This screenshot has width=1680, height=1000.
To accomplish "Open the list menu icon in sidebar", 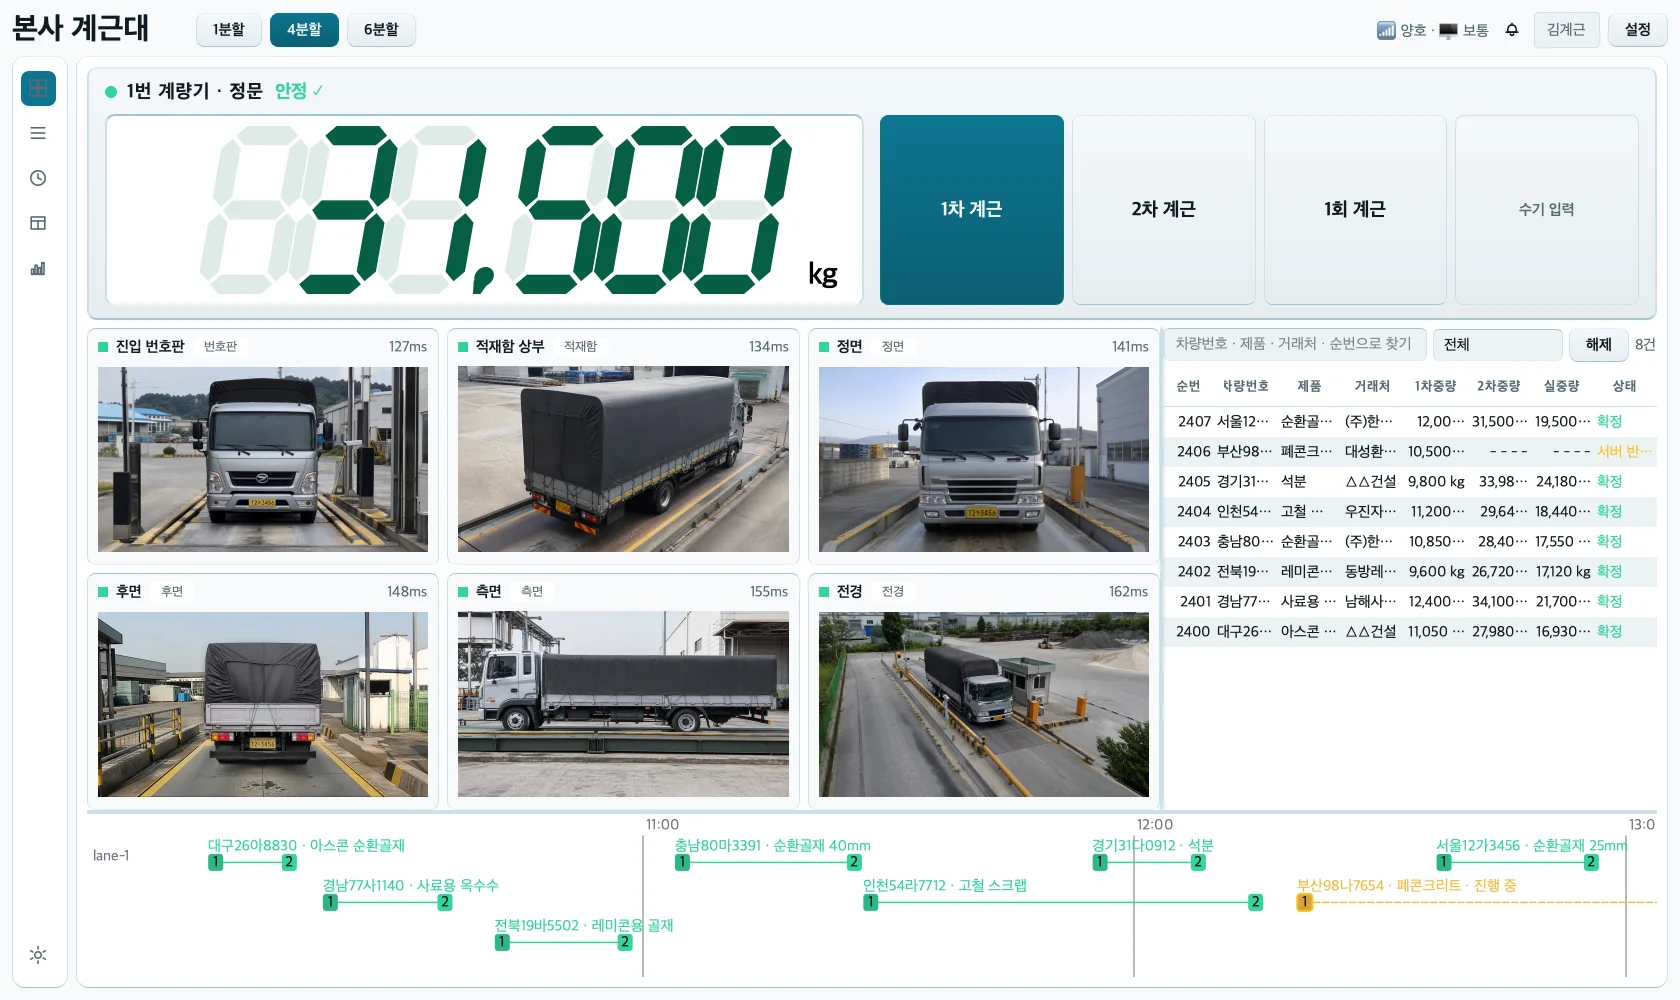I will click(x=38, y=133).
